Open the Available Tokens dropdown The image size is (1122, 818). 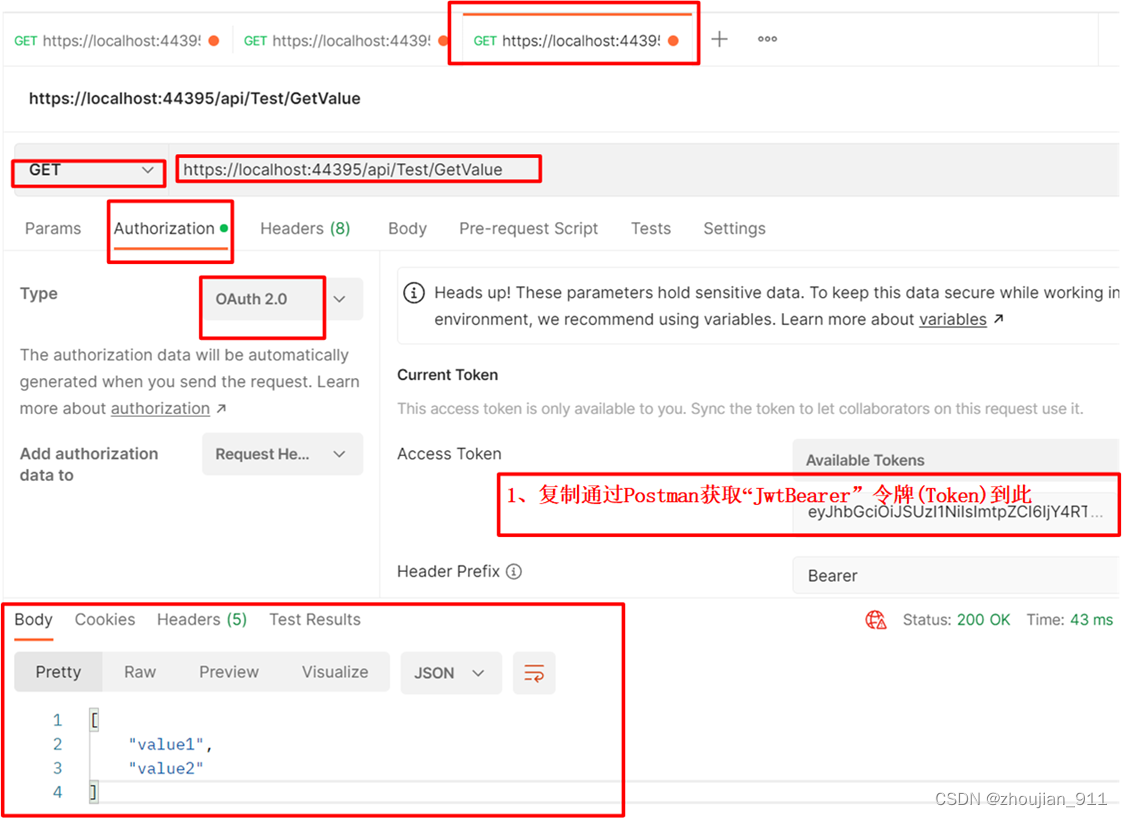956,459
